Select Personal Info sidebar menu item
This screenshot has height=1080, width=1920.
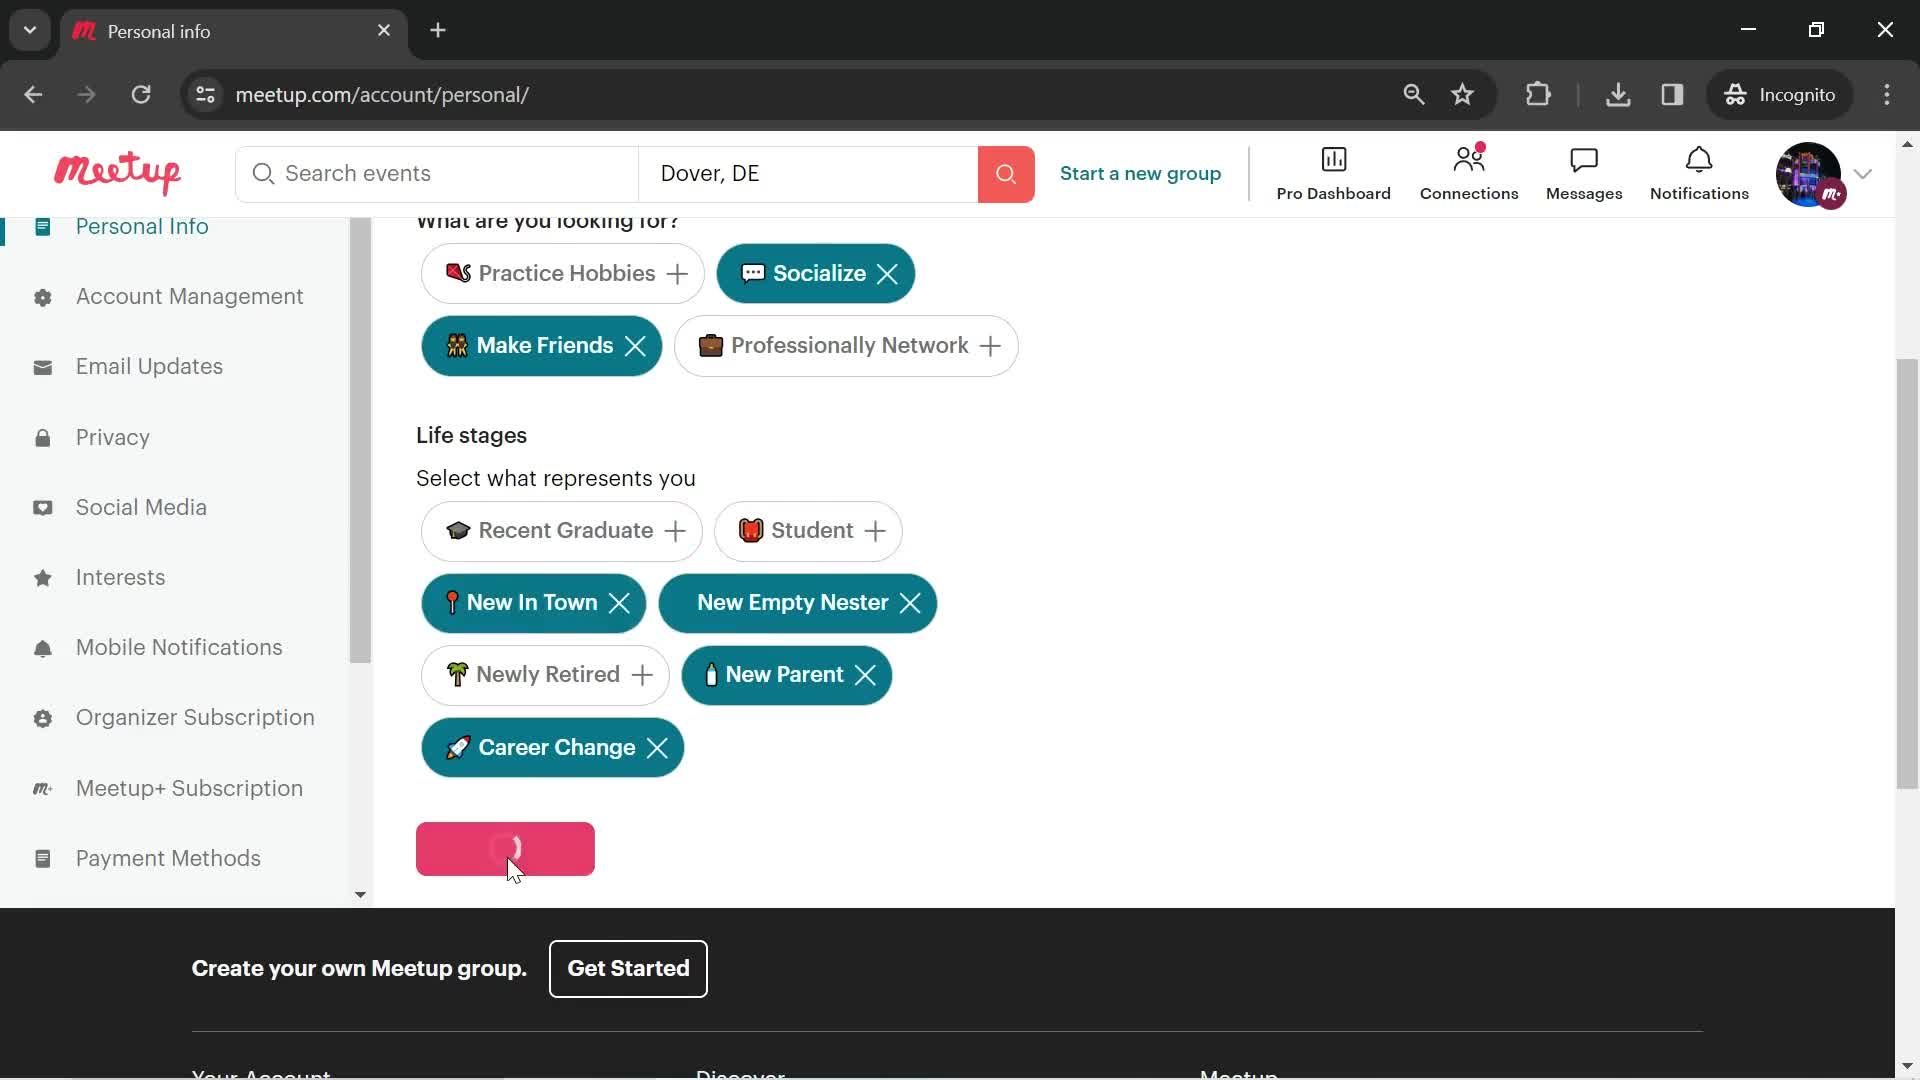[x=142, y=227]
